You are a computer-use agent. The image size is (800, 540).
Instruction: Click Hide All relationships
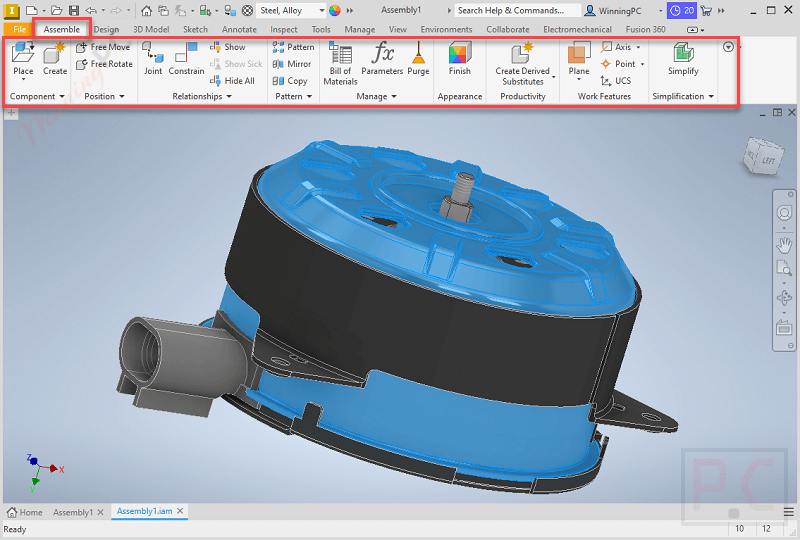coord(232,81)
